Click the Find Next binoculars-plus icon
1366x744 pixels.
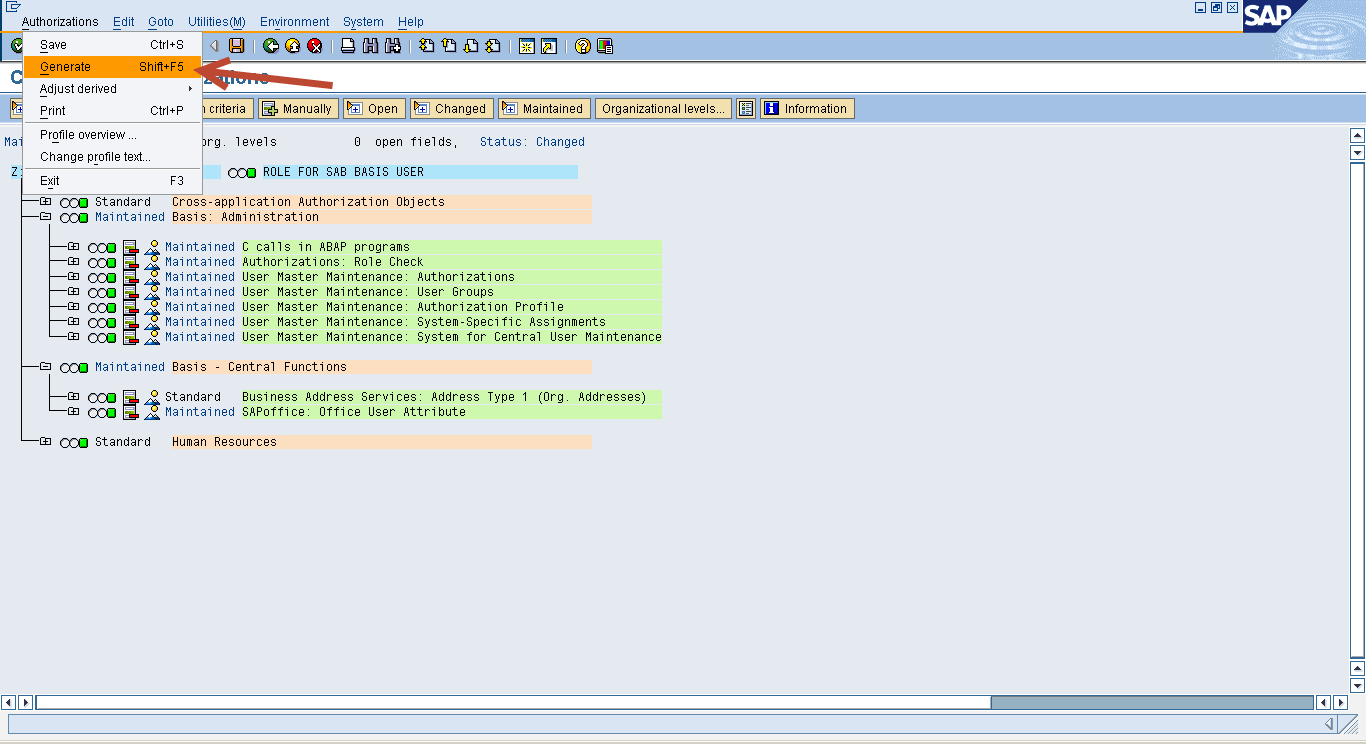coord(393,46)
